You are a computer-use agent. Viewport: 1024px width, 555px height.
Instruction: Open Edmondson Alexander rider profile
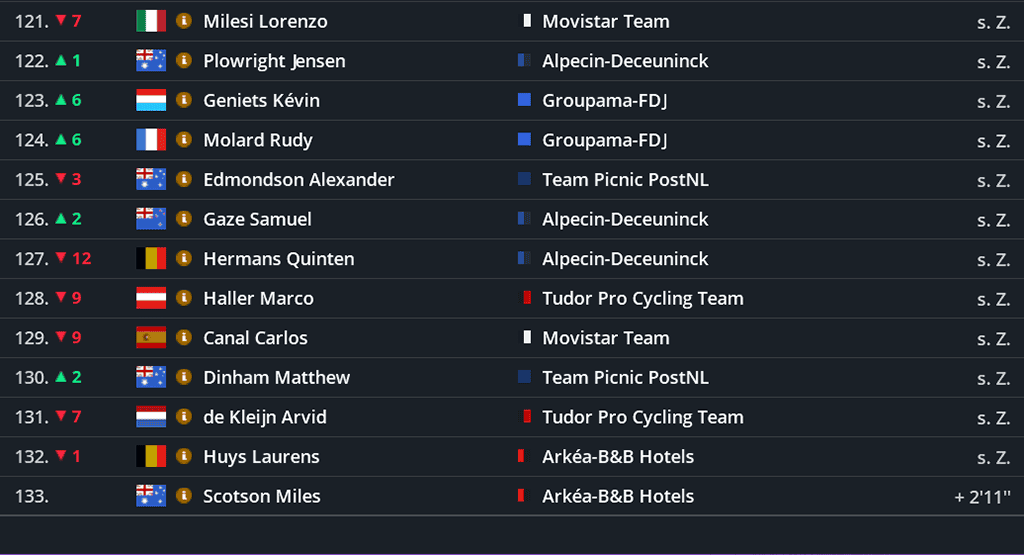299,180
